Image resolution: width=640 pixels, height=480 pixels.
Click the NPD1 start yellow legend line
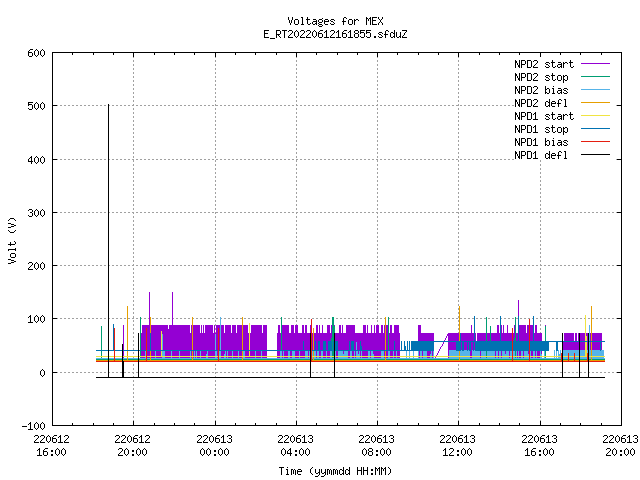tap(595, 116)
